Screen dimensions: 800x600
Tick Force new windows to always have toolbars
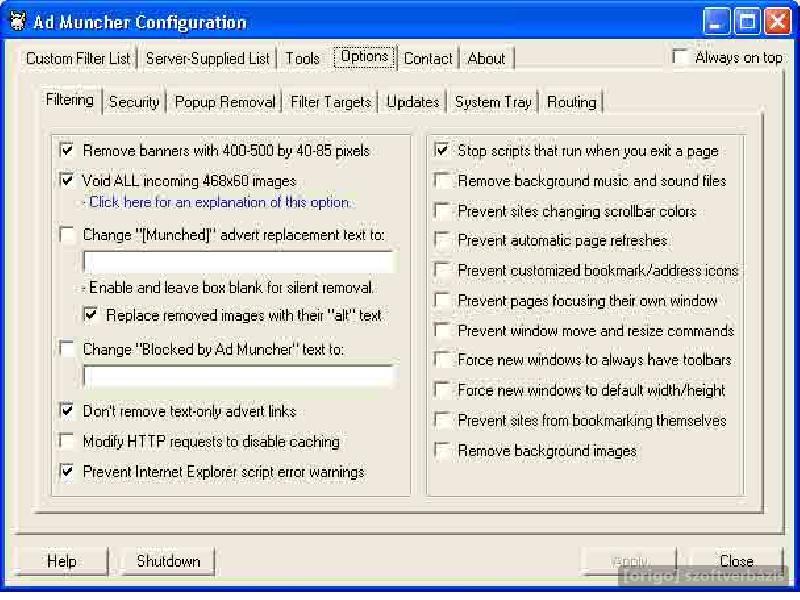(442, 360)
